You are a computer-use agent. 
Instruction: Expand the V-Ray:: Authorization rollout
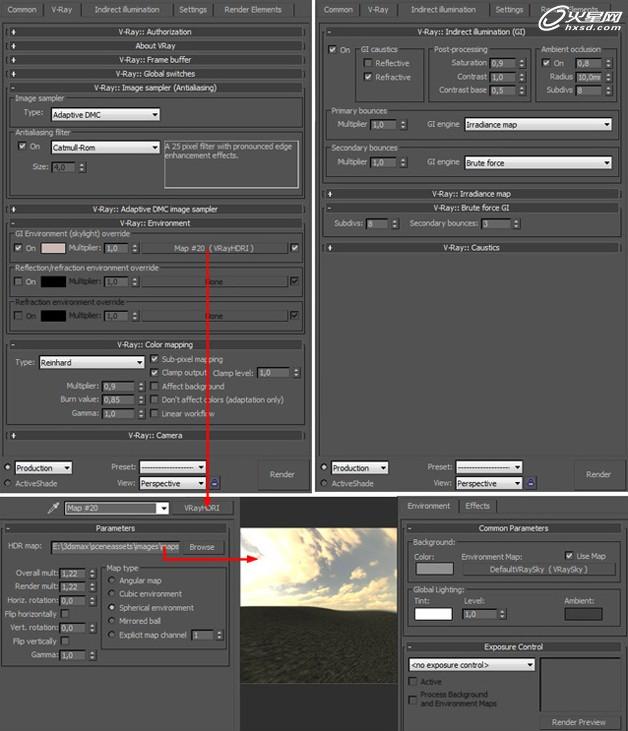(155, 32)
